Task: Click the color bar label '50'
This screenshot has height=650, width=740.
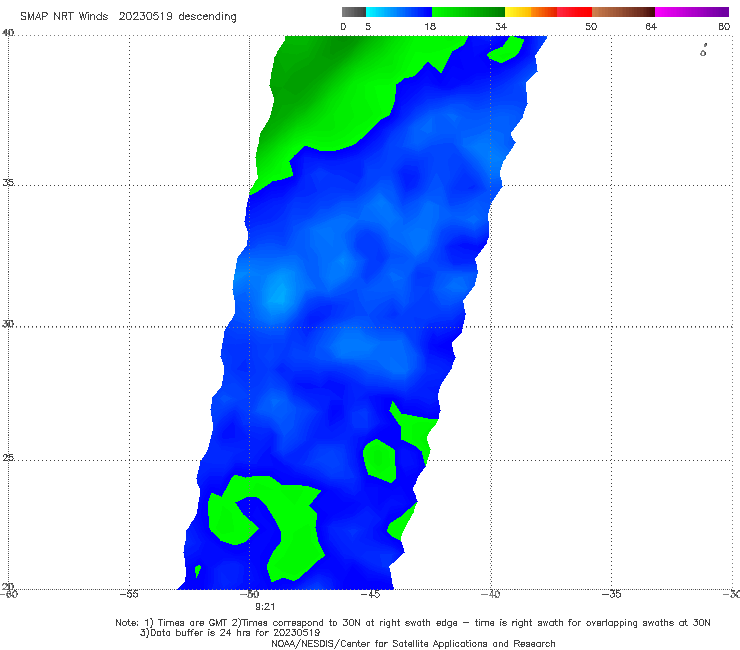Action: [591, 26]
